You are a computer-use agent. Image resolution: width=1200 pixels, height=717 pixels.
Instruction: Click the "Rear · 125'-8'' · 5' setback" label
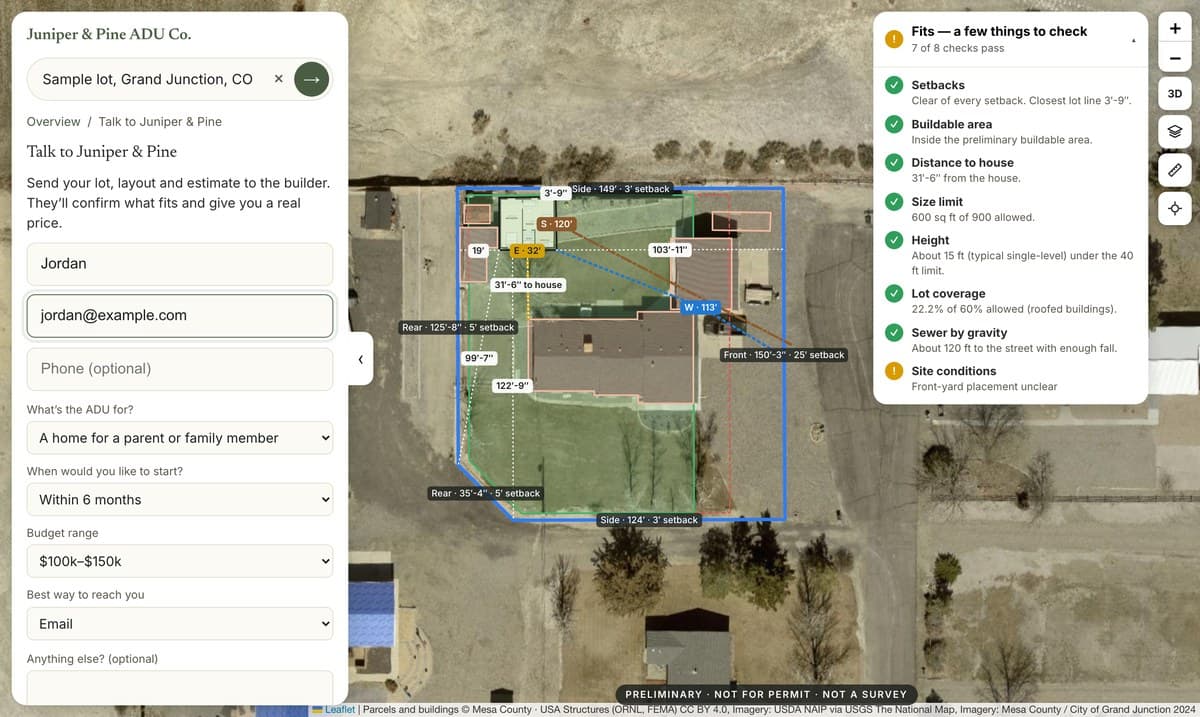(458, 327)
